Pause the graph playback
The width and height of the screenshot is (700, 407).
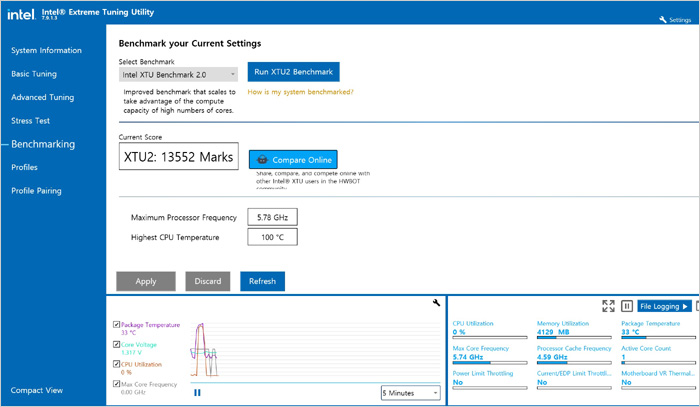tap(197, 393)
